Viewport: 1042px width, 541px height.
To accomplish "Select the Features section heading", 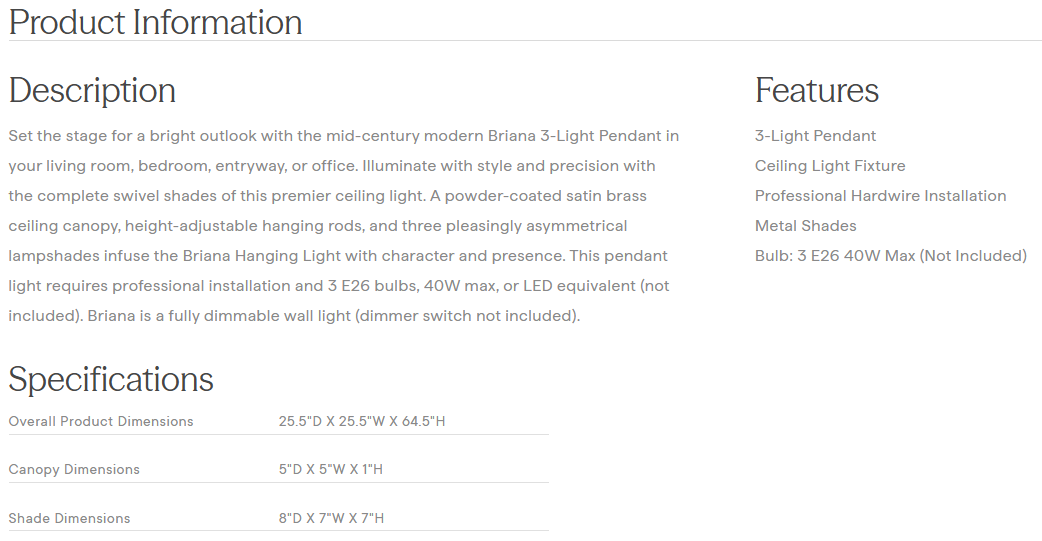I will pos(816,90).
